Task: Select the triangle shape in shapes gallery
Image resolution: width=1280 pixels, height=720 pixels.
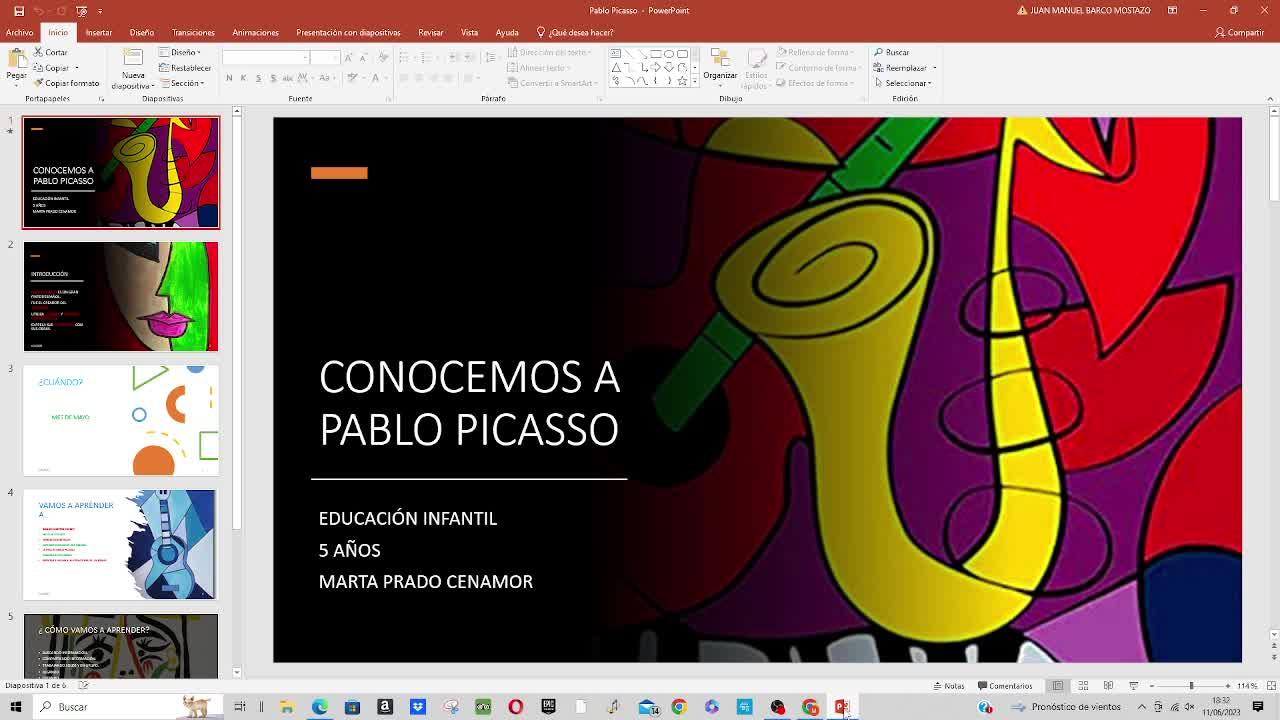Action: point(616,68)
